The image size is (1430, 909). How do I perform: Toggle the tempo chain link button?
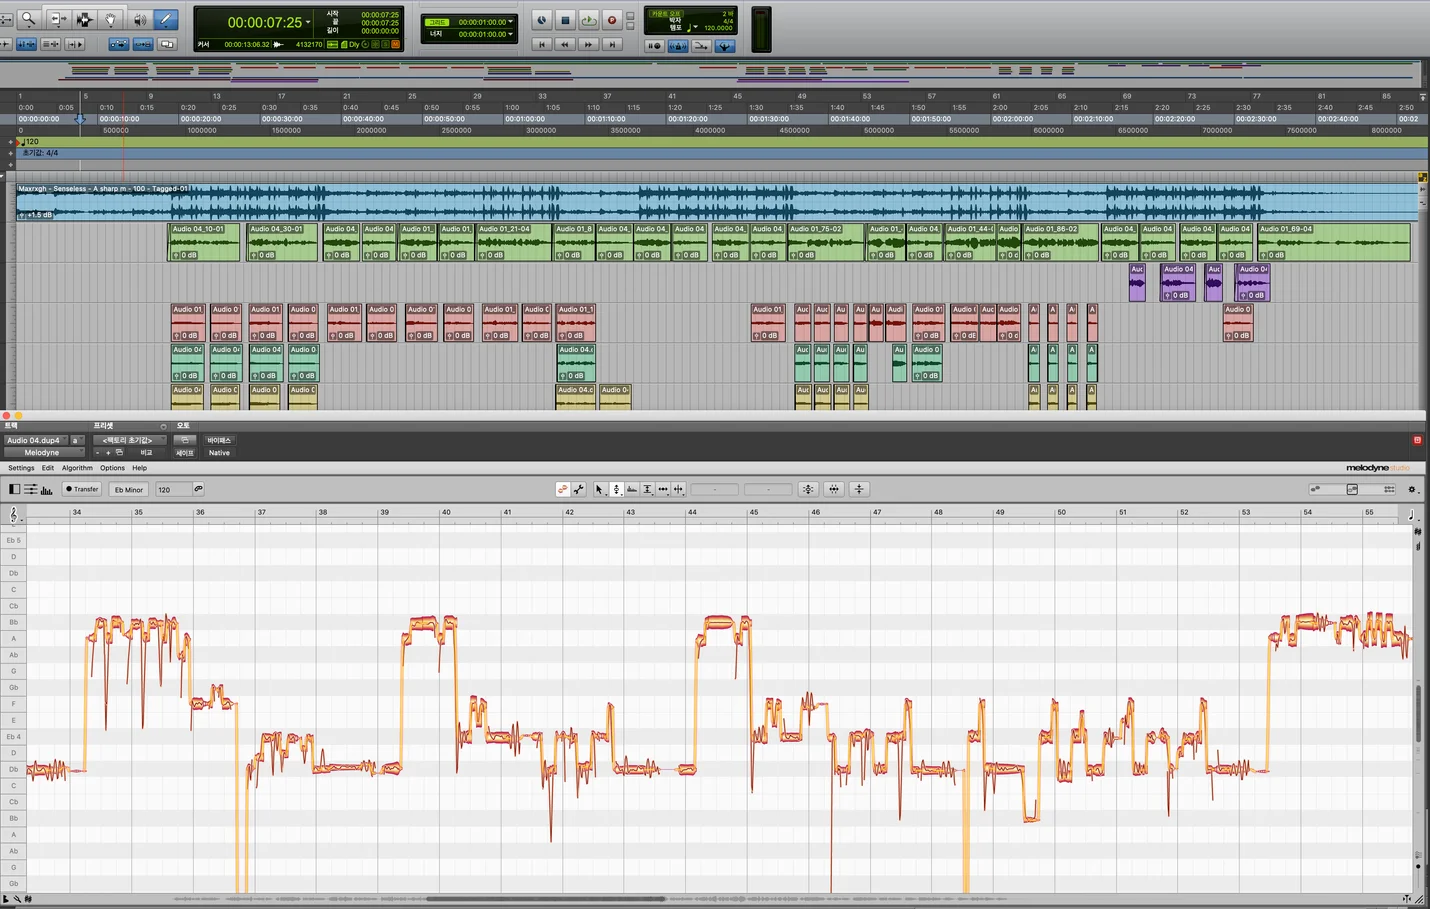pos(198,489)
